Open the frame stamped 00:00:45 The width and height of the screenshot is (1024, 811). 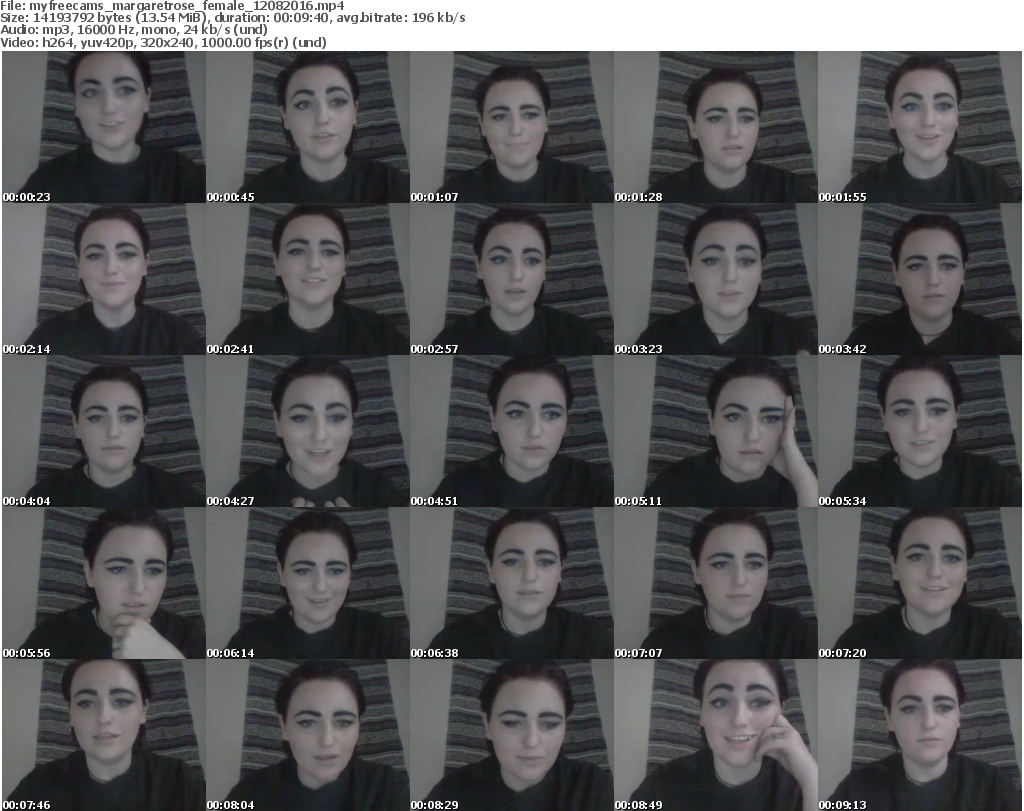pos(308,127)
